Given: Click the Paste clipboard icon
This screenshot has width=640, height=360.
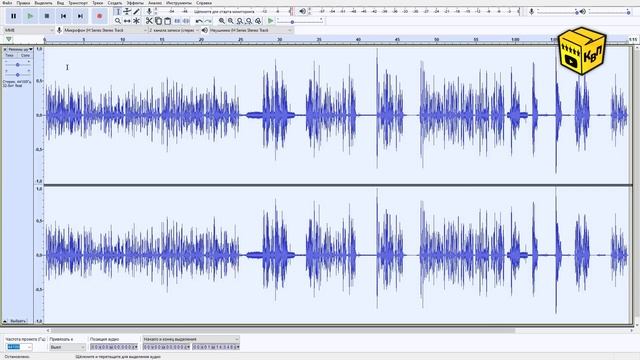Looking at the screenshot, I should pos(167,21).
